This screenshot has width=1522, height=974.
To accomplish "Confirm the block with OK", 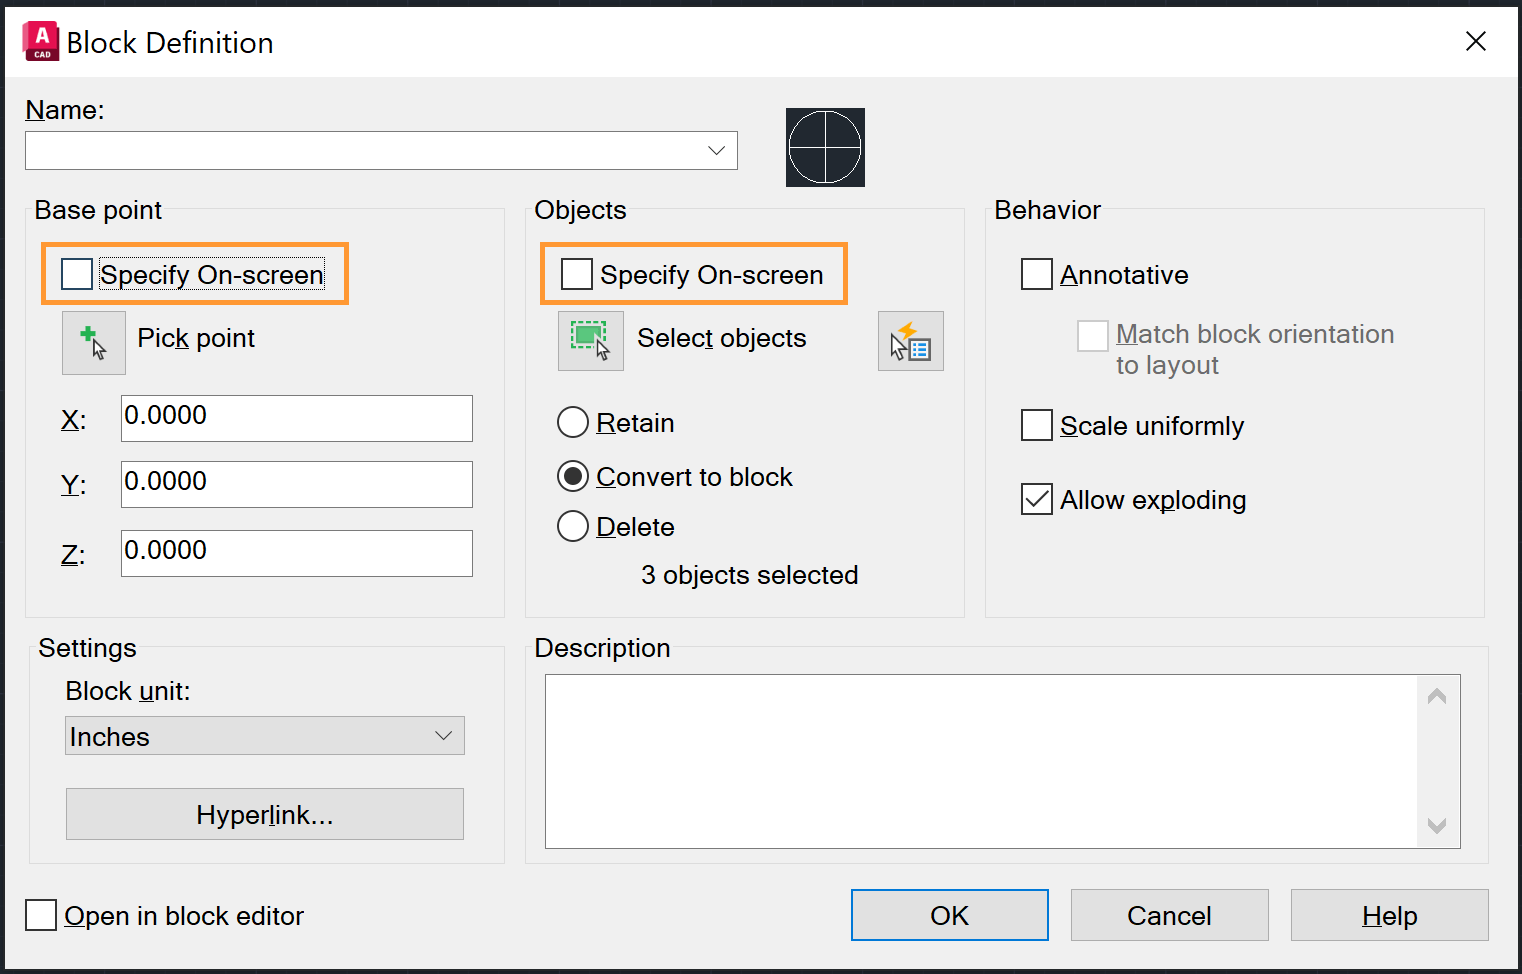I will click(x=948, y=915).
